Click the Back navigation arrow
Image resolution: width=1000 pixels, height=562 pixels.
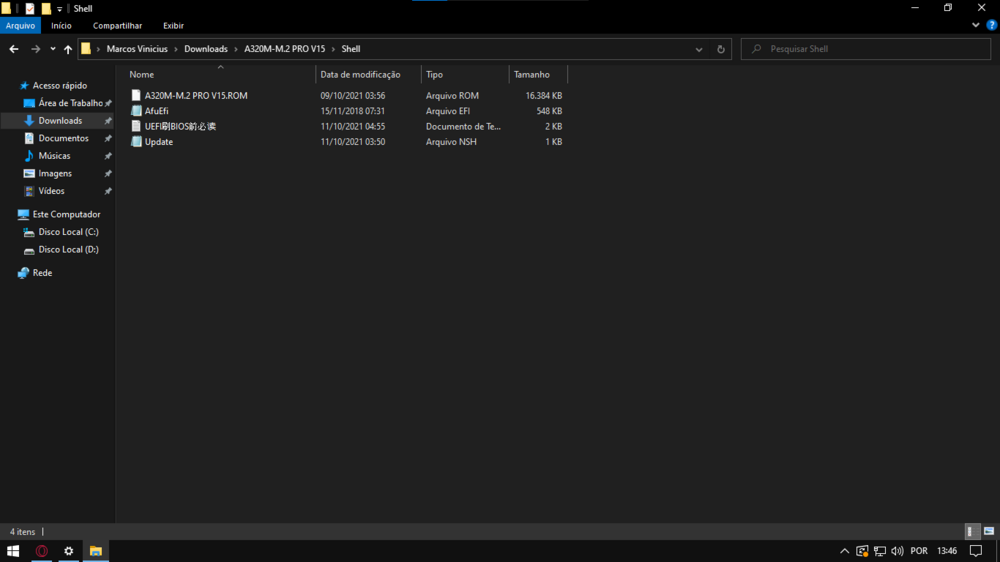pos(14,49)
